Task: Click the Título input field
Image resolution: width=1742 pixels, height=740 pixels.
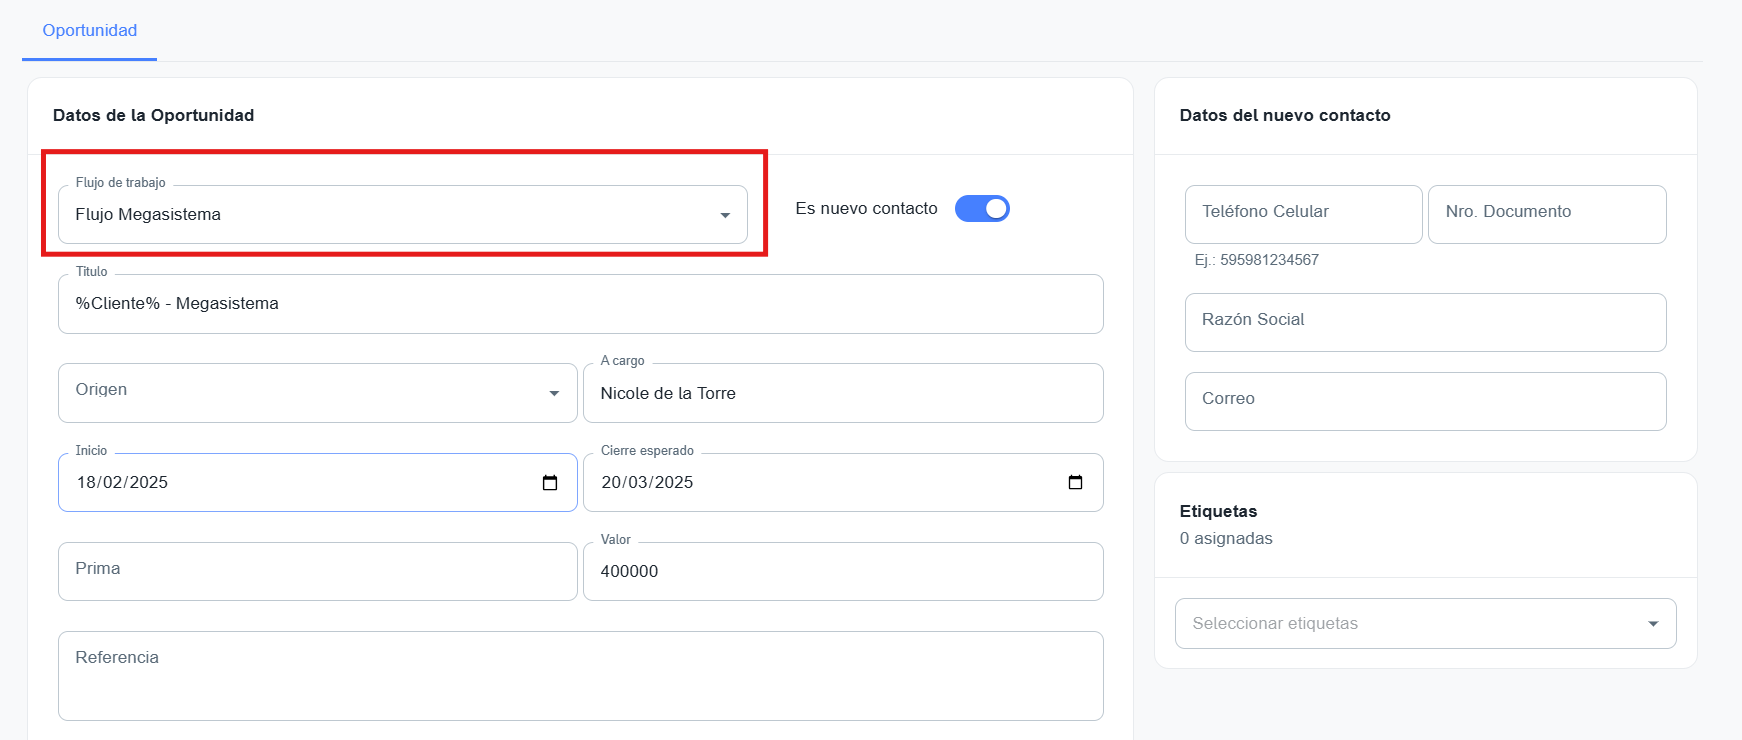Action: 580,304
